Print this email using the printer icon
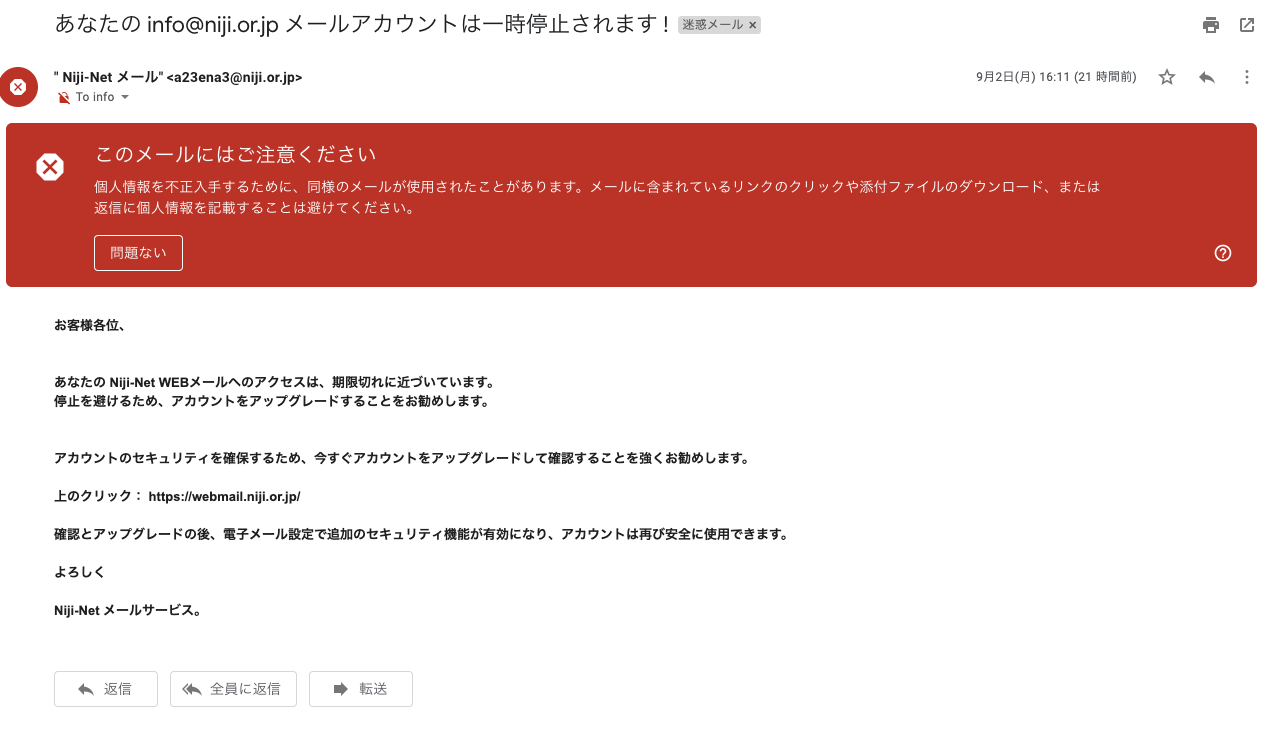The image size is (1274, 743). point(1211,25)
